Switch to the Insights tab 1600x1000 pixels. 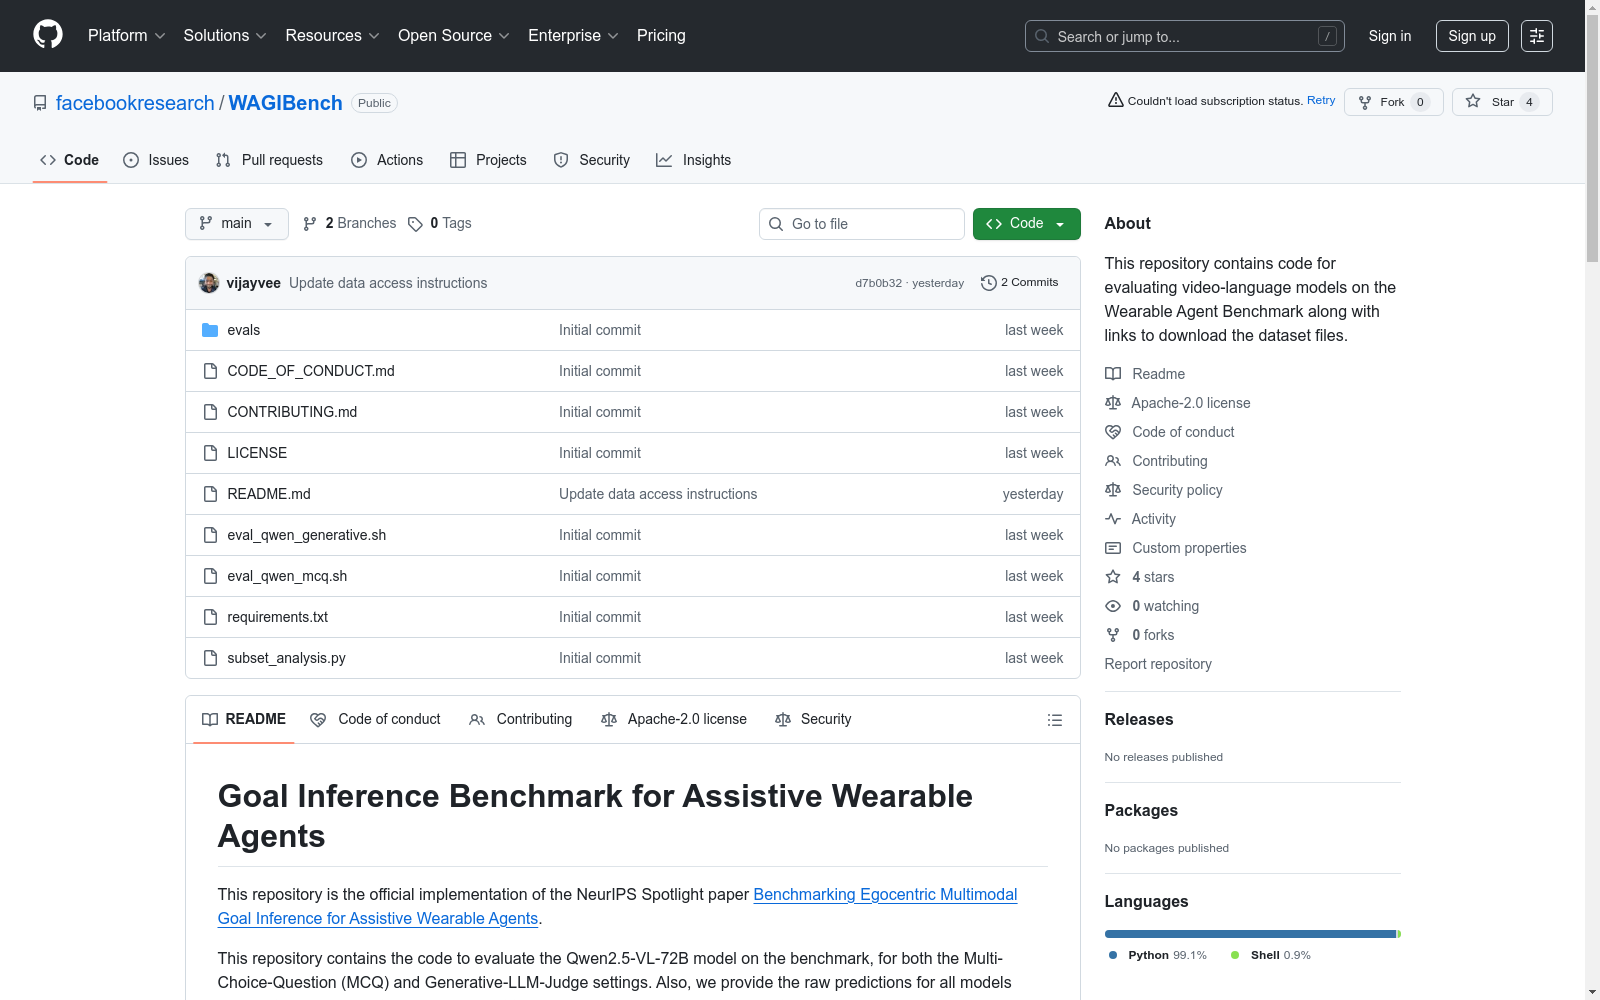(693, 160)
